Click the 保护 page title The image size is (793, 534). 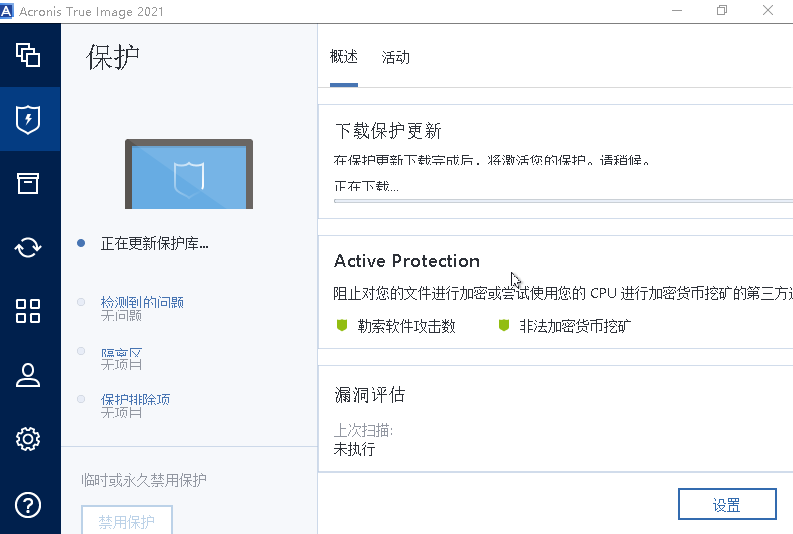point(113,57)
